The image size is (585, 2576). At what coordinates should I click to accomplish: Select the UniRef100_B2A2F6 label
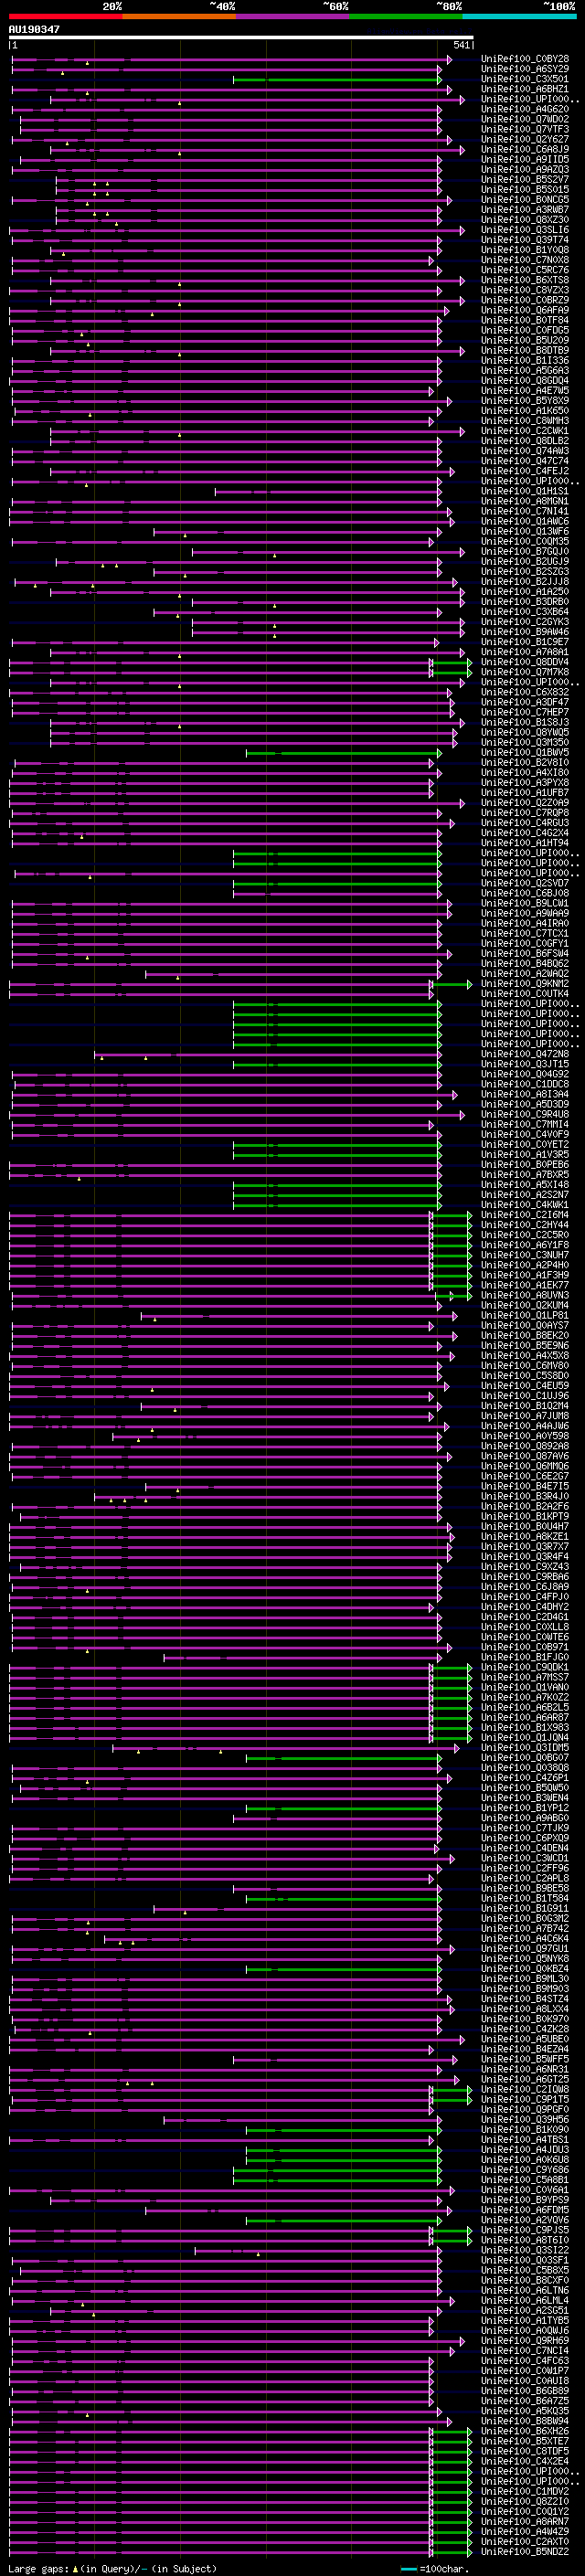click(524, 1505)
